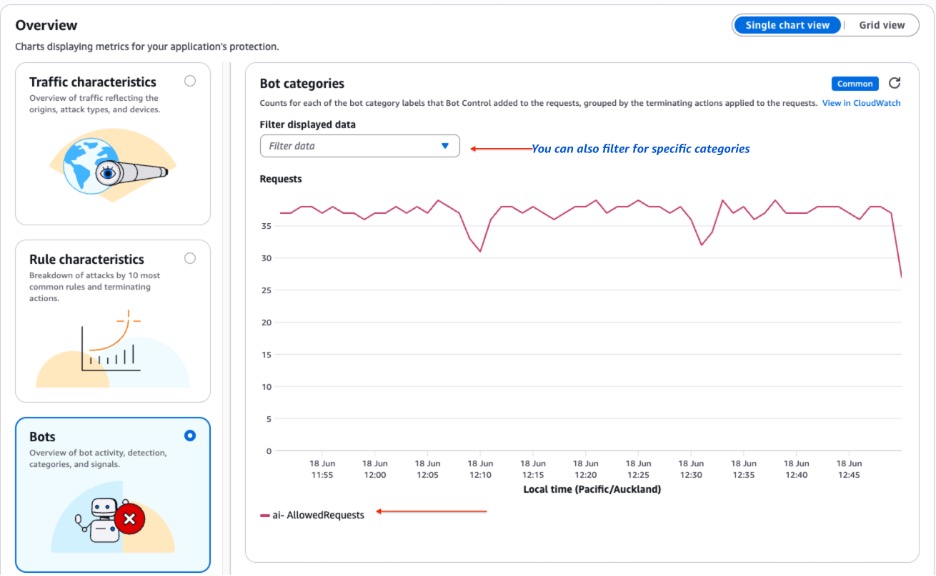Select the Bots radio button

(x=190, y=436)
